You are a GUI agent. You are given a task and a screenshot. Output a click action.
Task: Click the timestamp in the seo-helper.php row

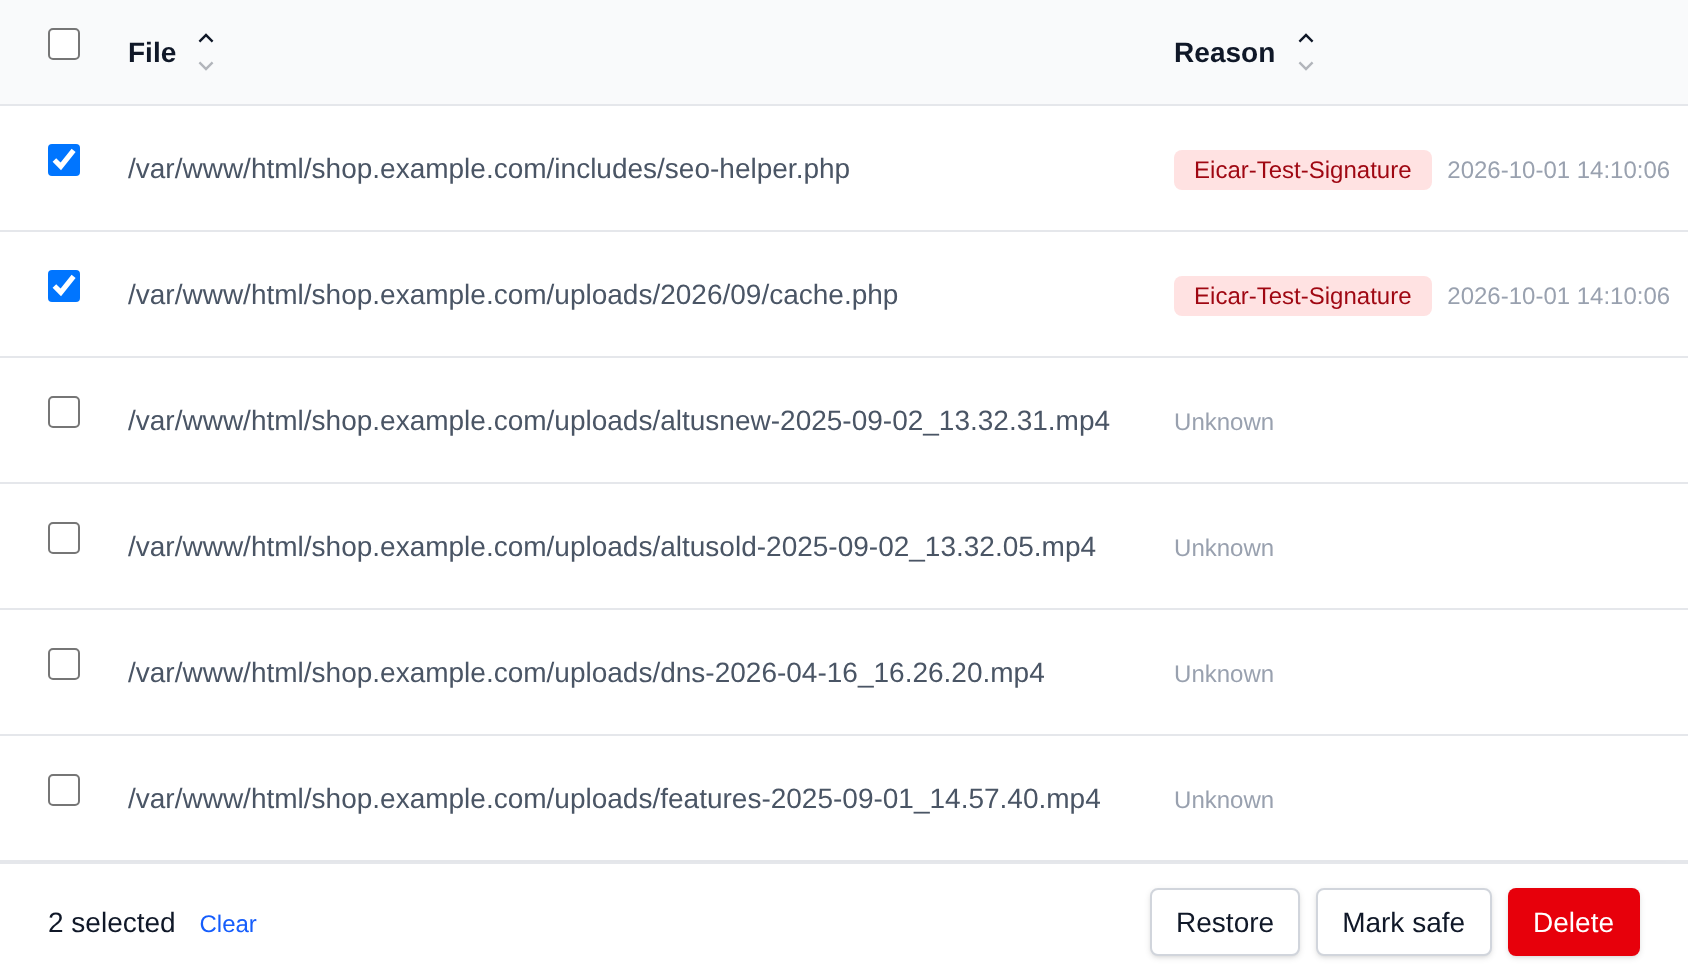[1558, 170]
